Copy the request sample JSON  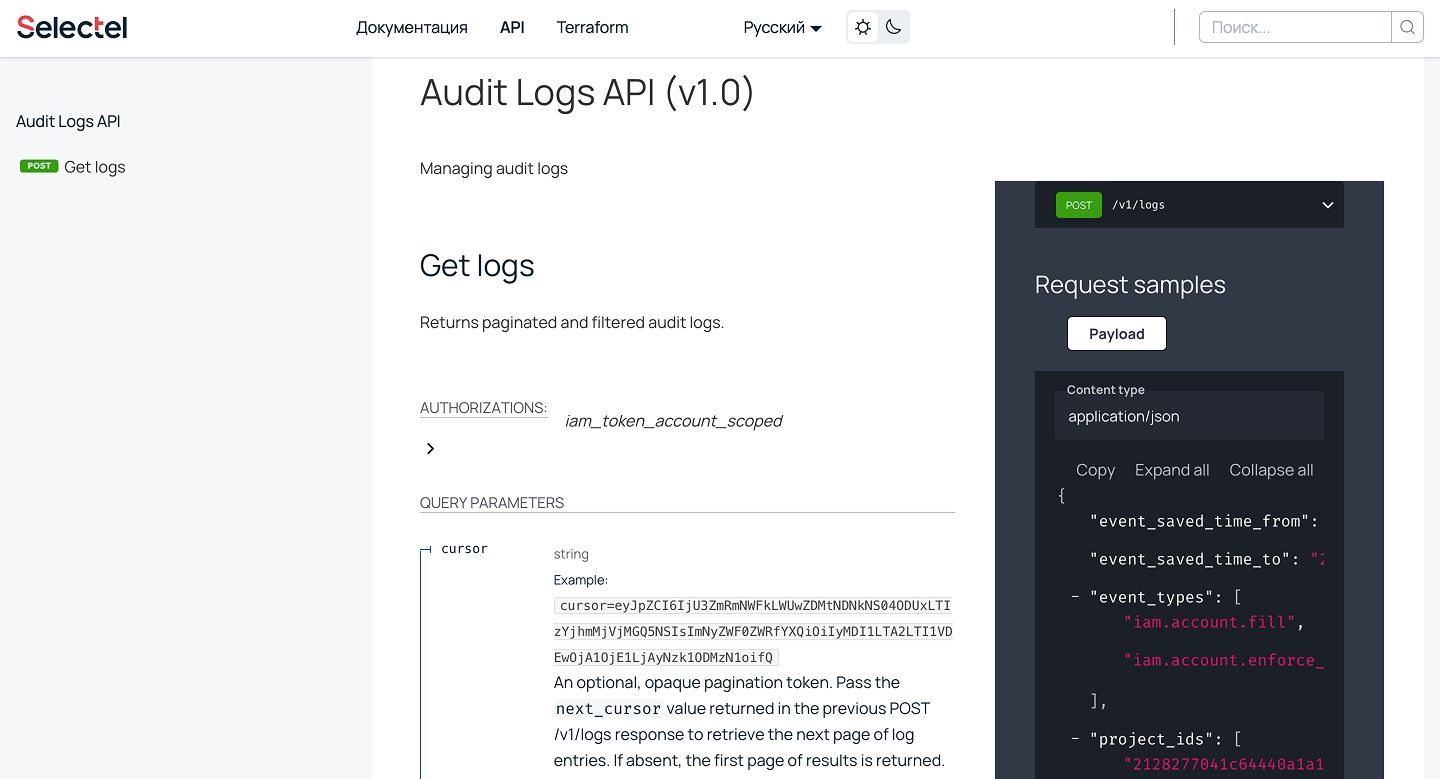tap(1095, 470)
